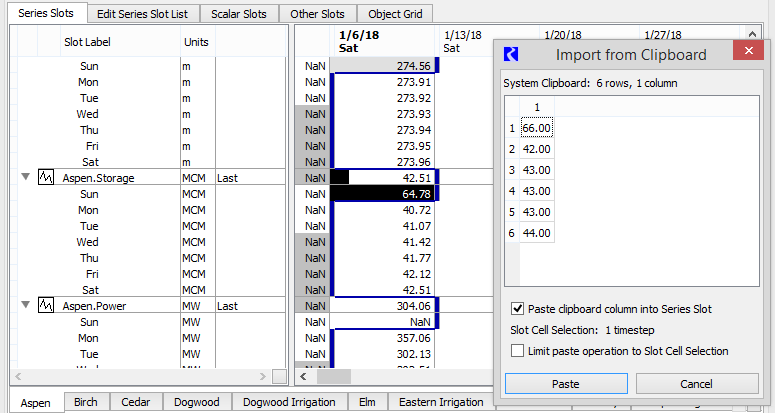
Task: Select clipboard cell containing 66.00
Action: 536,129
